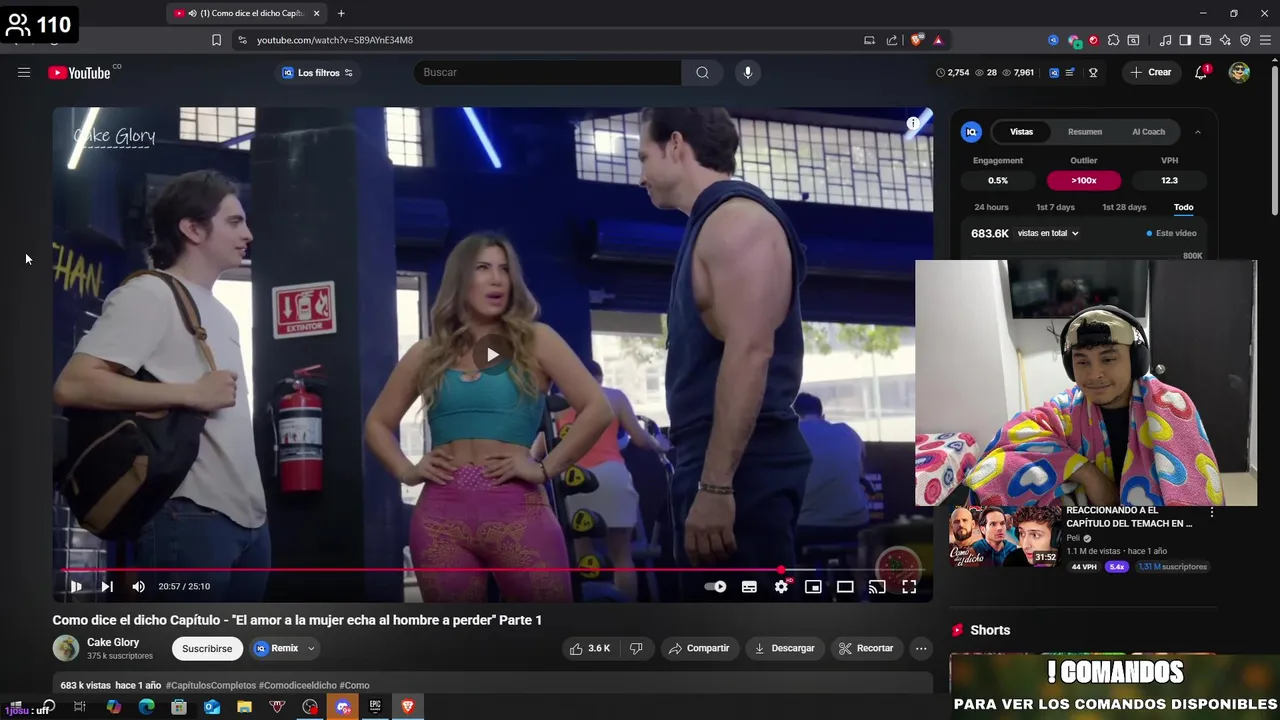Click the Buscar search field
This screenshot has width=1280, height=720.
pyautogui.click(x=548, y=72)
